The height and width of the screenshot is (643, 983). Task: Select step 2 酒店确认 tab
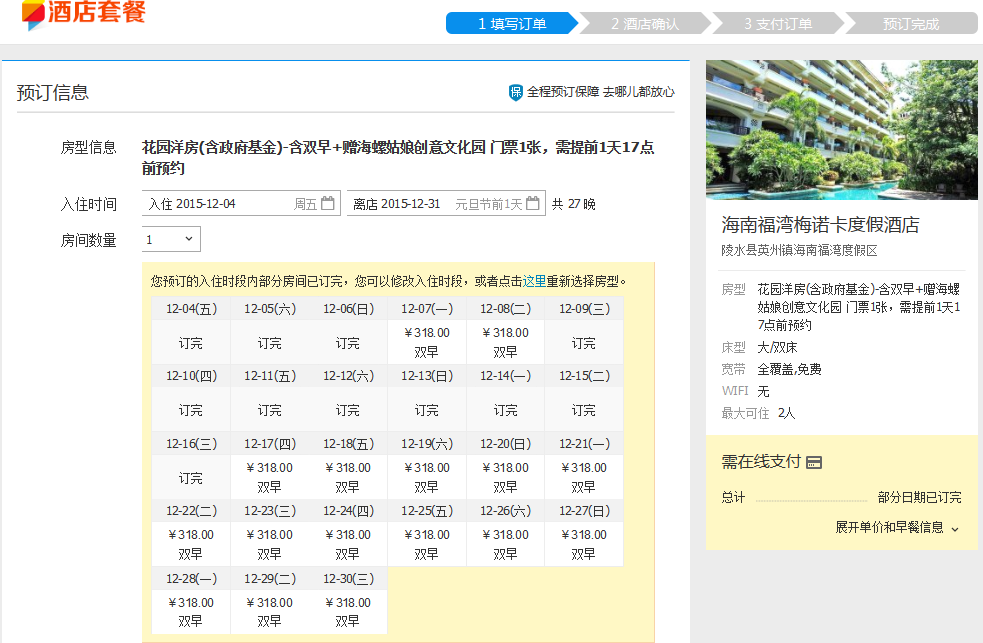point(644,24)
